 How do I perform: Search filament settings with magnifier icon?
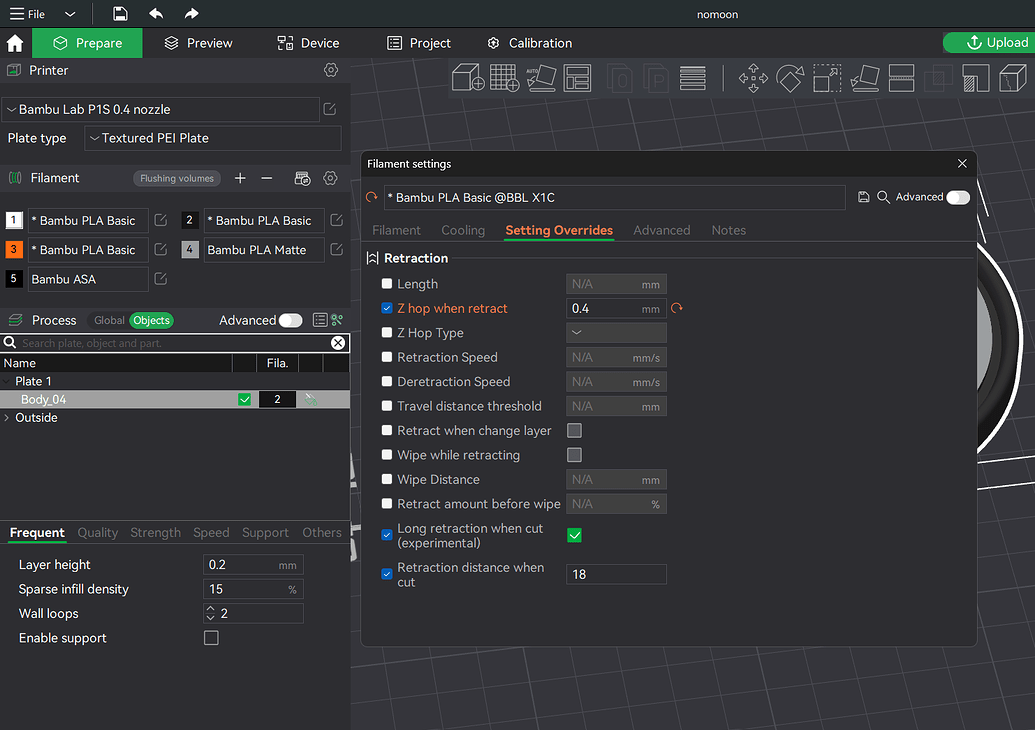coord(883,197)
